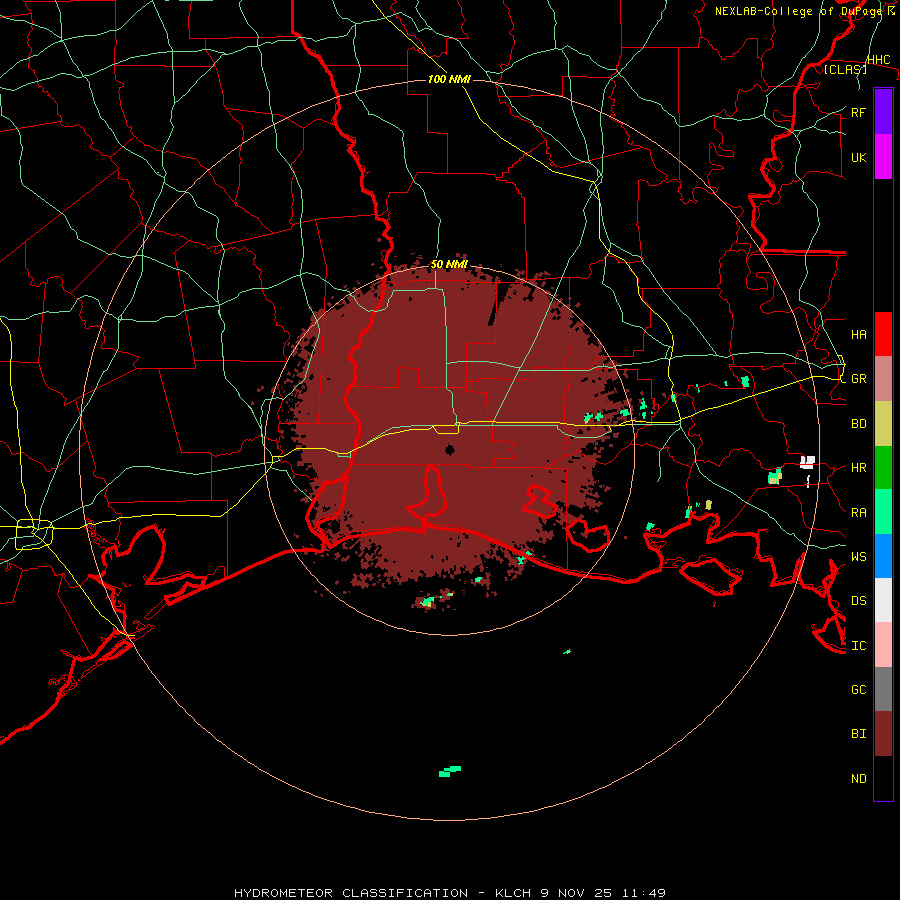Click the 50 NMI range ring label
Image resolution: width=900 pixels, height=900 pixels.
pyautogui.click(x=449, y=264)
